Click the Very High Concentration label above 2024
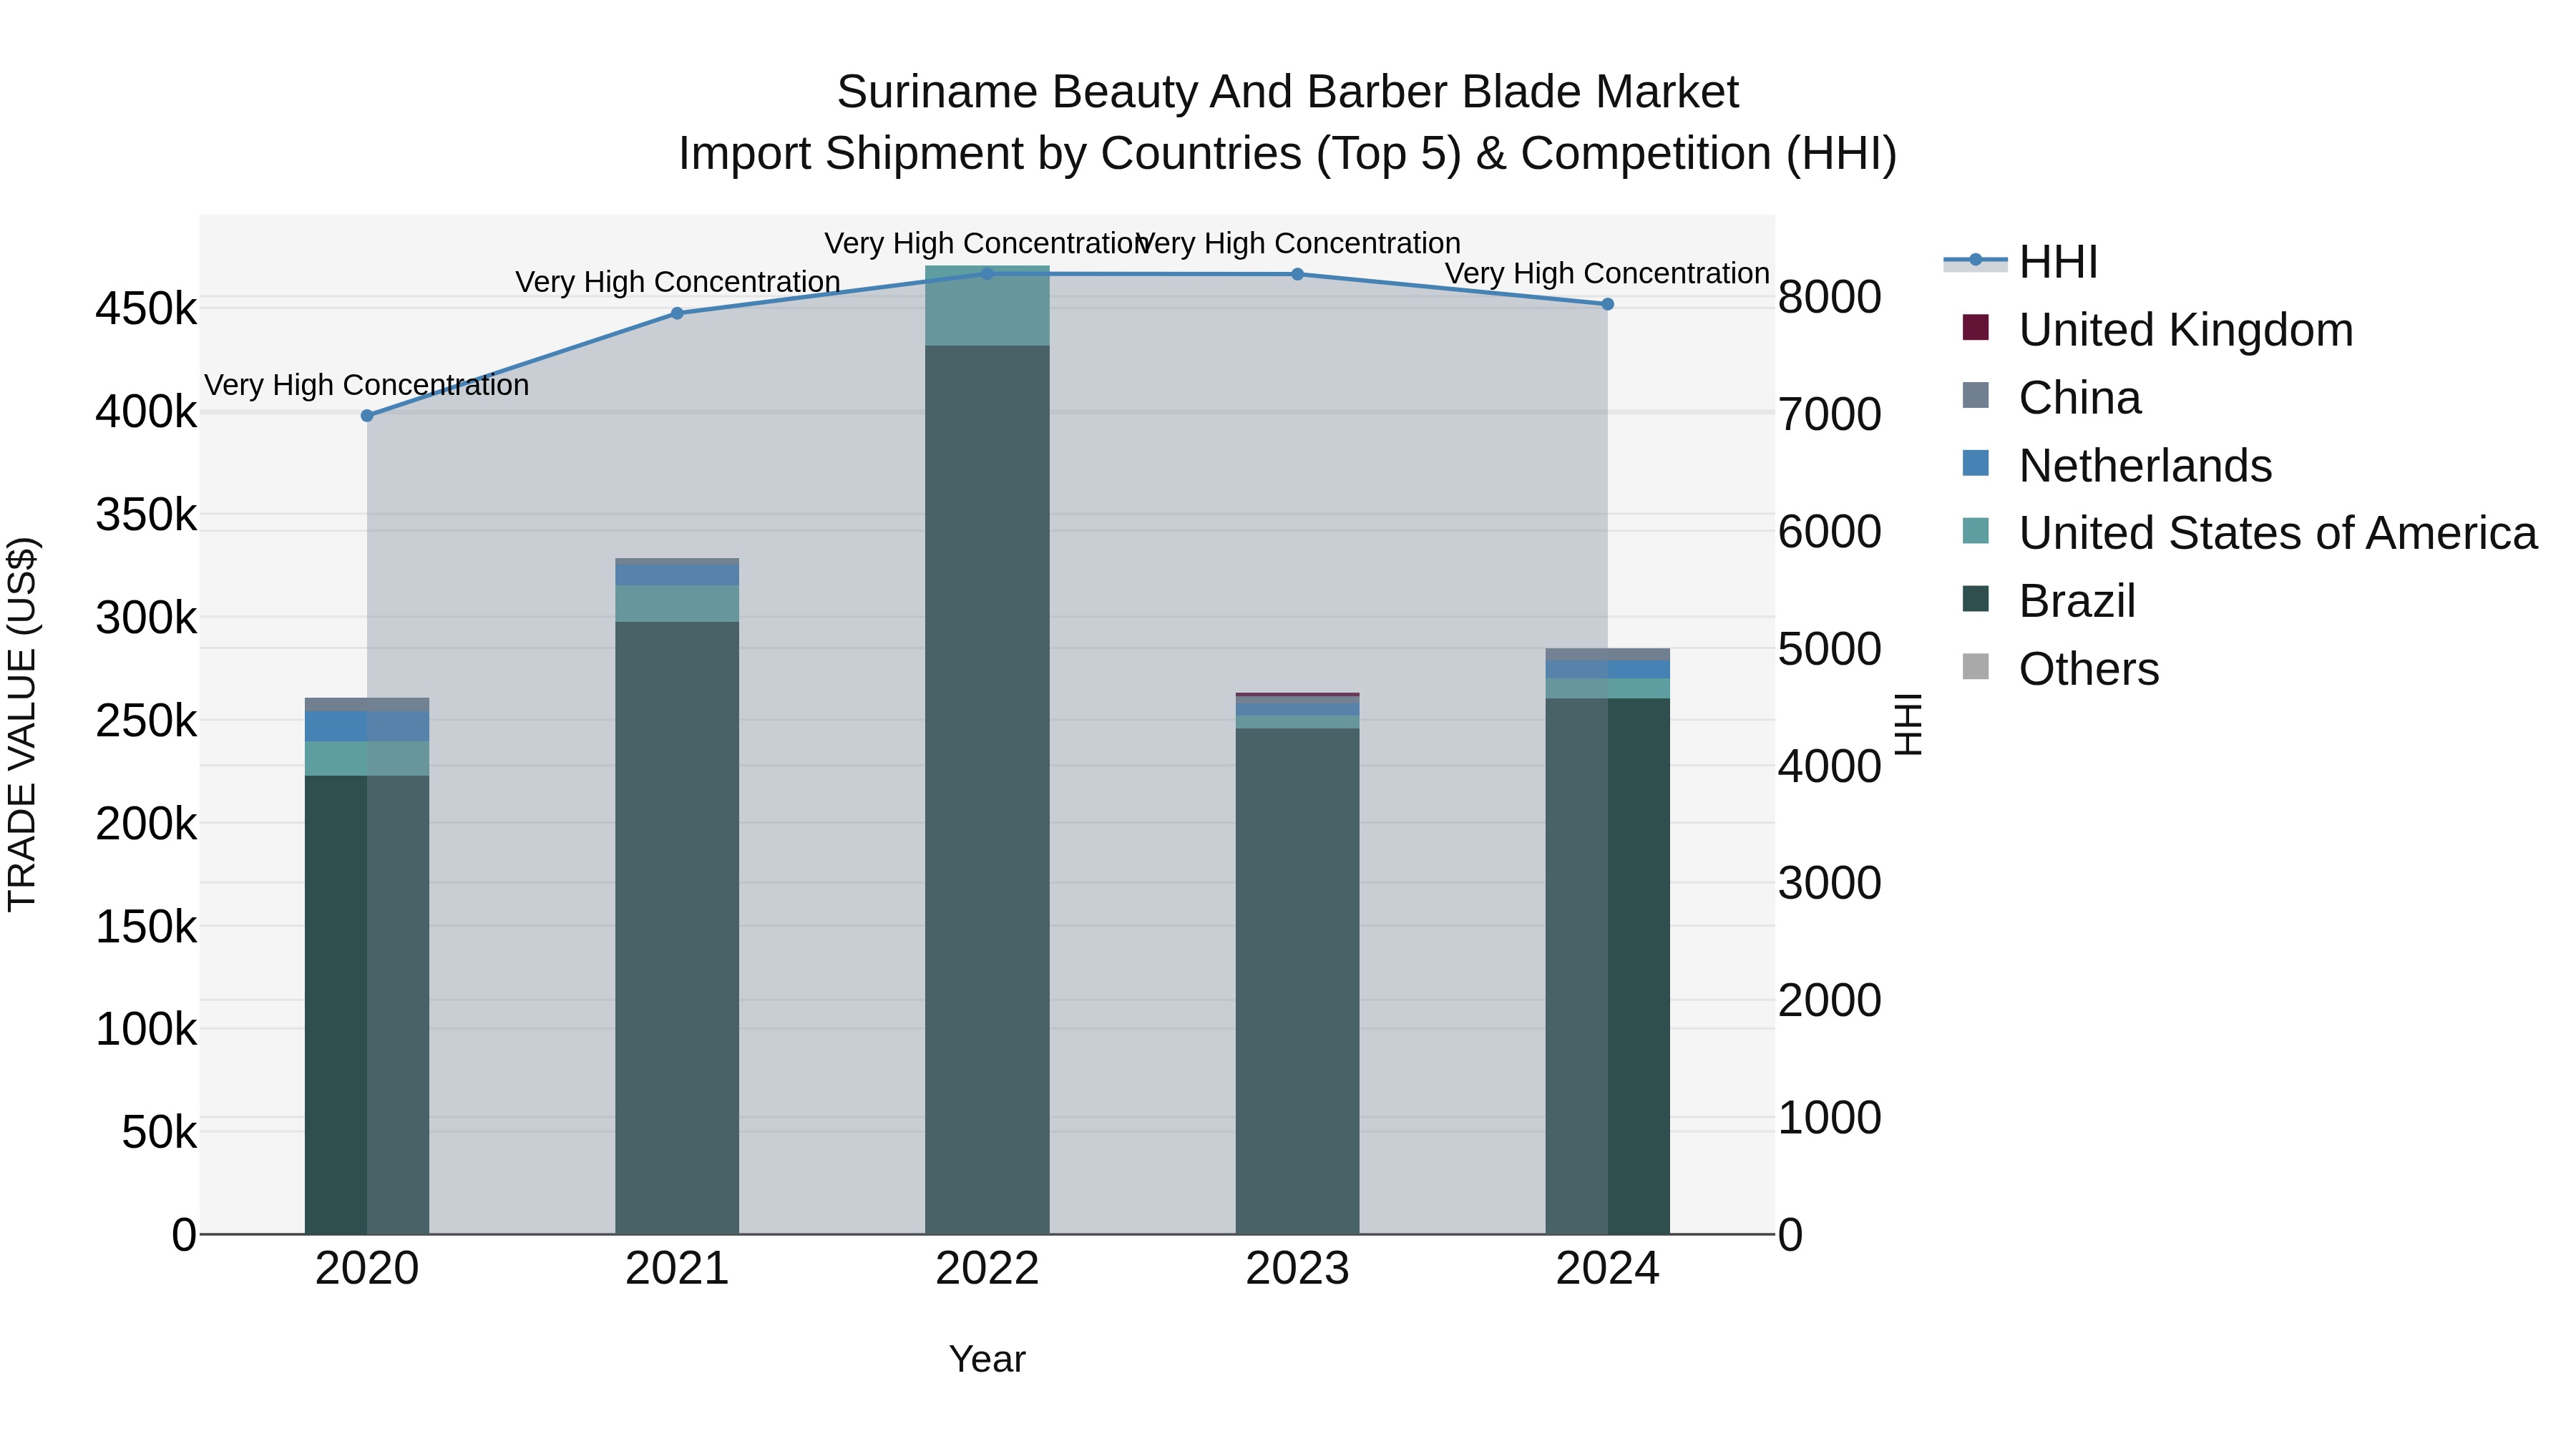2576x1449 pixels. coord(1608,273)
